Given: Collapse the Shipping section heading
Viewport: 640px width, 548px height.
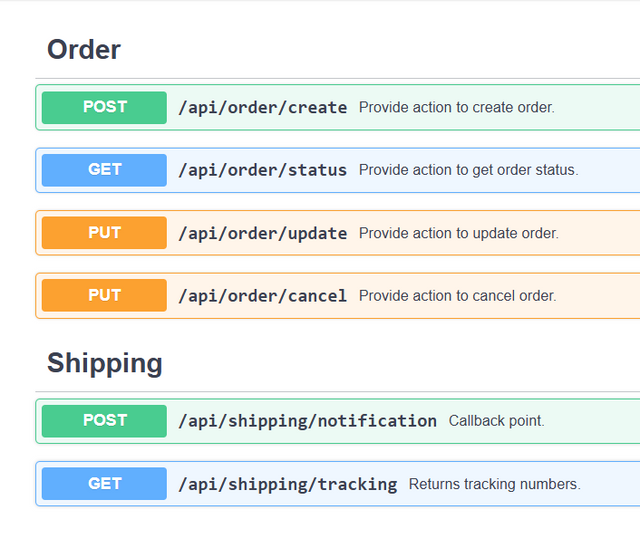Looking at the screenshot, I should tap(104, 363).
